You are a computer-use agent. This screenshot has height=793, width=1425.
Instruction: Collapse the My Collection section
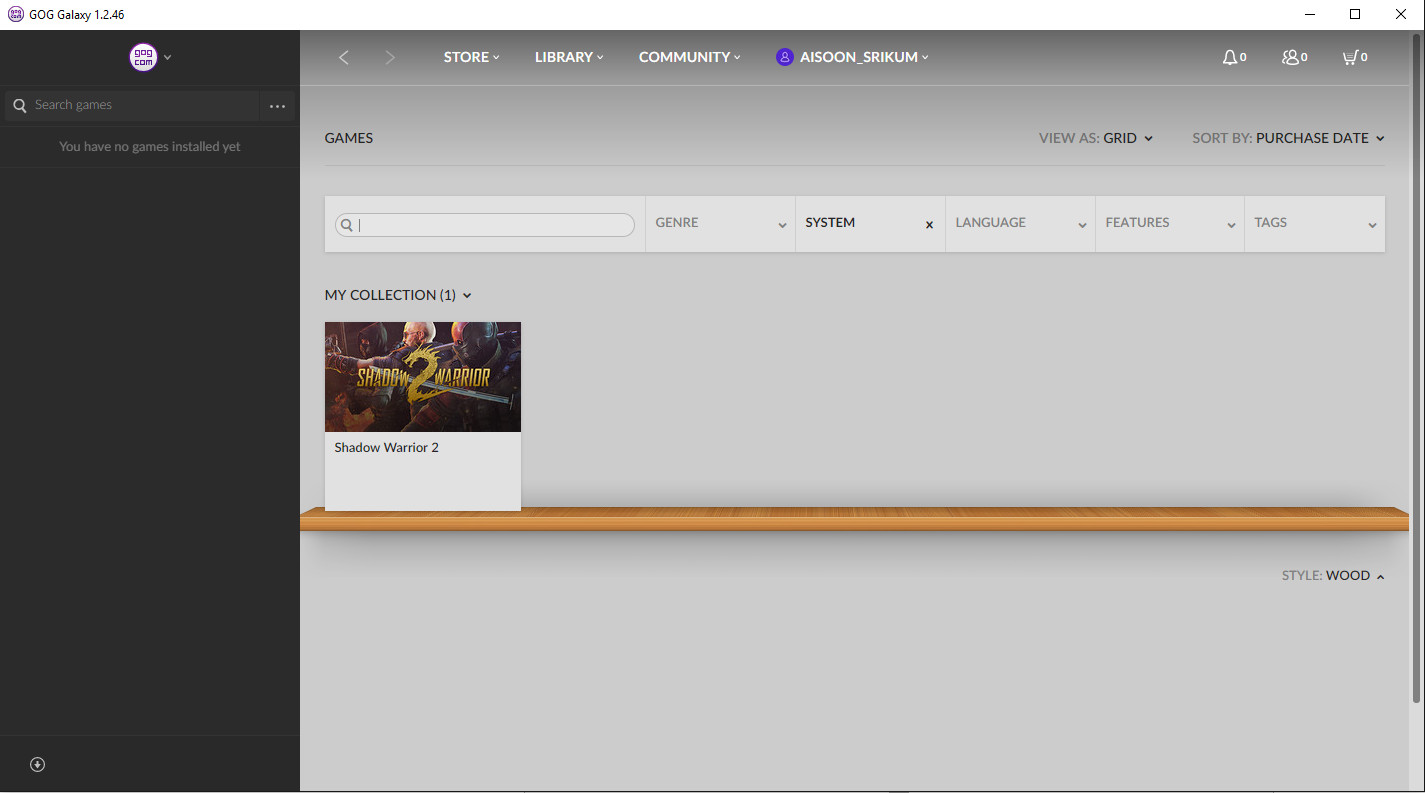pos(398,295)
